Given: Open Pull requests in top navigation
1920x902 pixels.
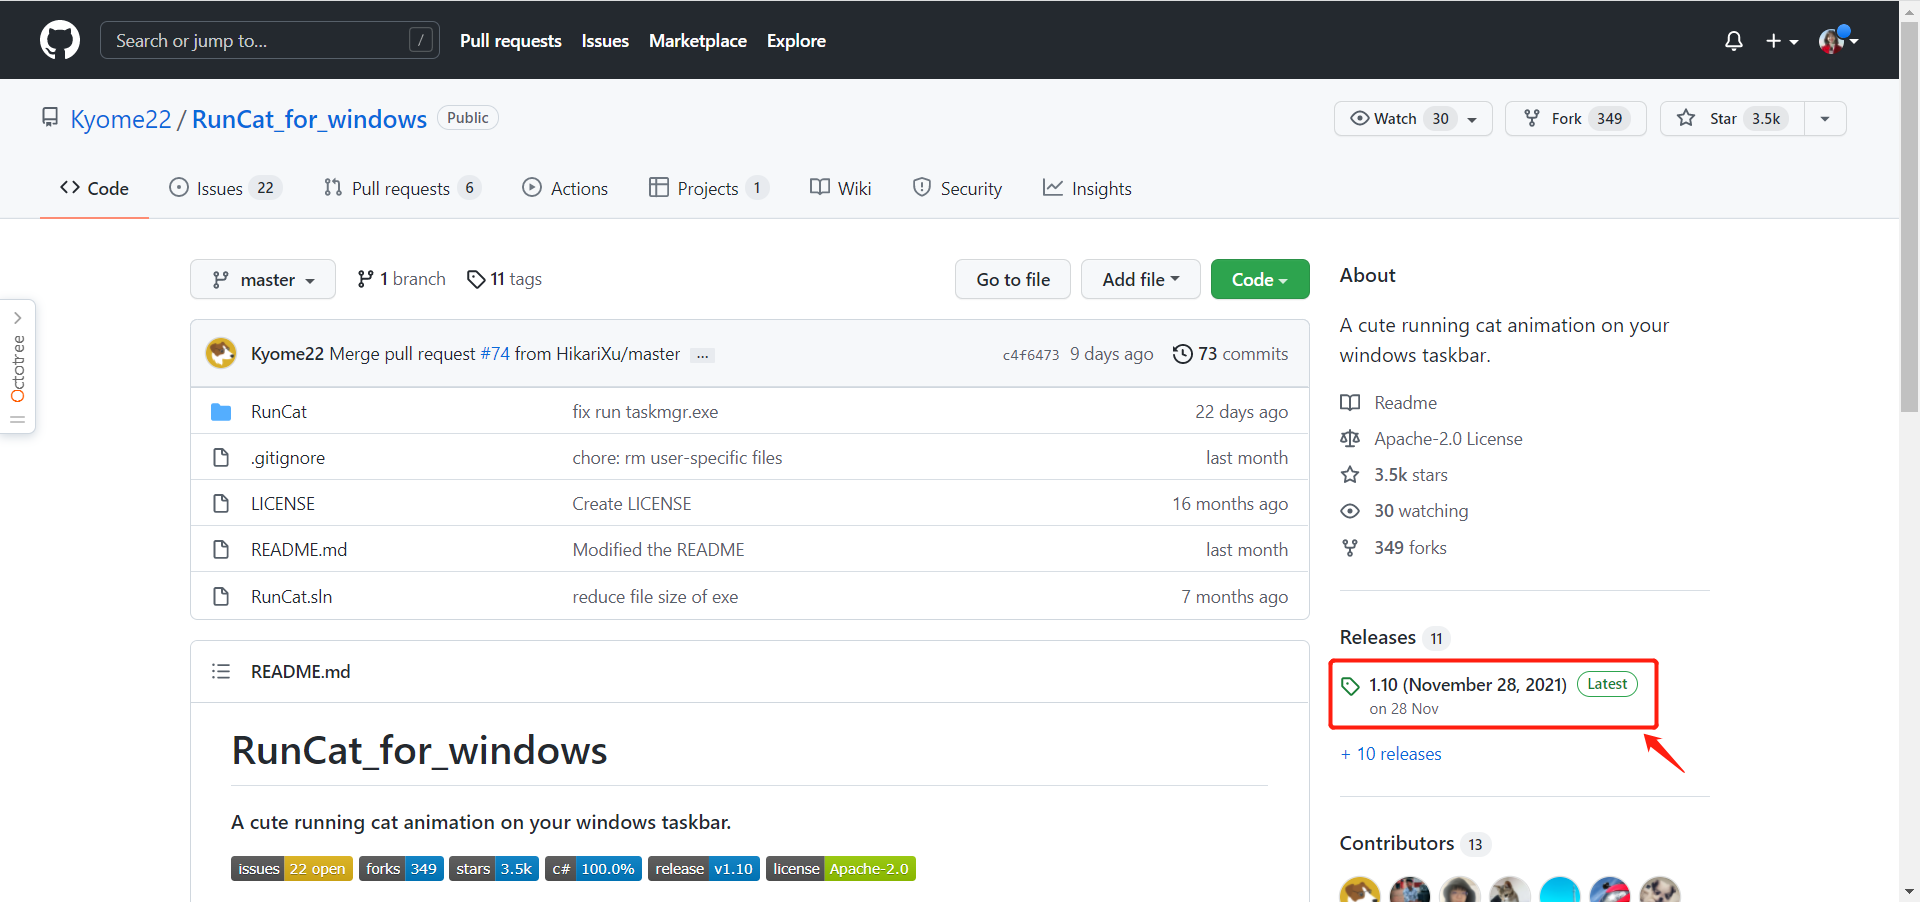Looking at the screenshot, I should pyautogui.click(x=510, y=41).
